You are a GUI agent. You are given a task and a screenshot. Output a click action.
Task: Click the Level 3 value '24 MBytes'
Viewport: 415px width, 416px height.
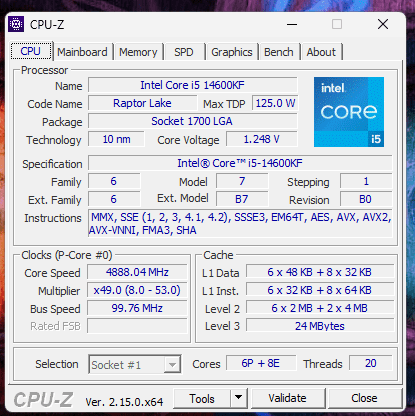click(x=320, y=326)
